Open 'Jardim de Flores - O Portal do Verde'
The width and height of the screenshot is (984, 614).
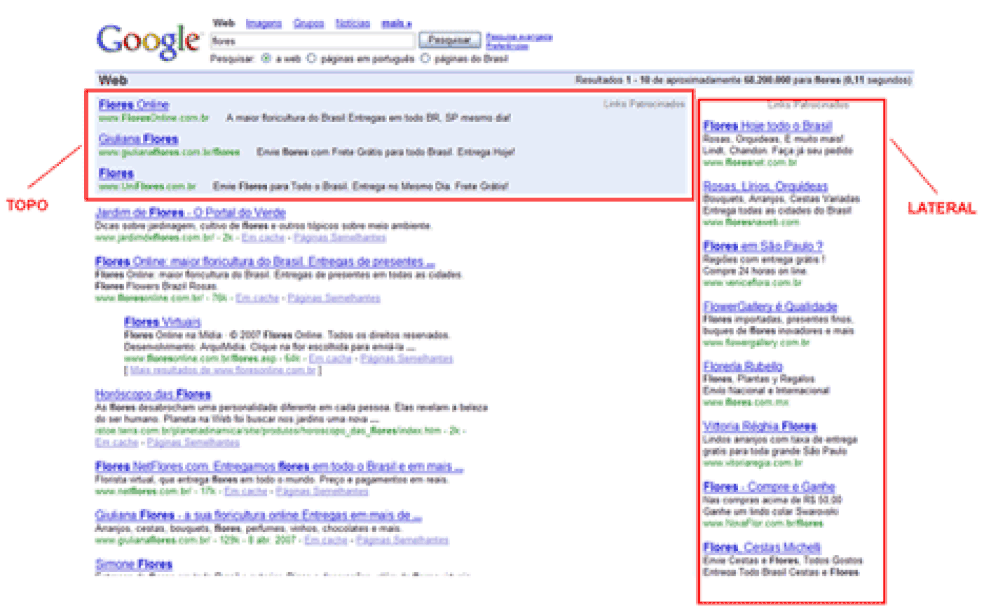pyautogui.click(x=190, y=213)
